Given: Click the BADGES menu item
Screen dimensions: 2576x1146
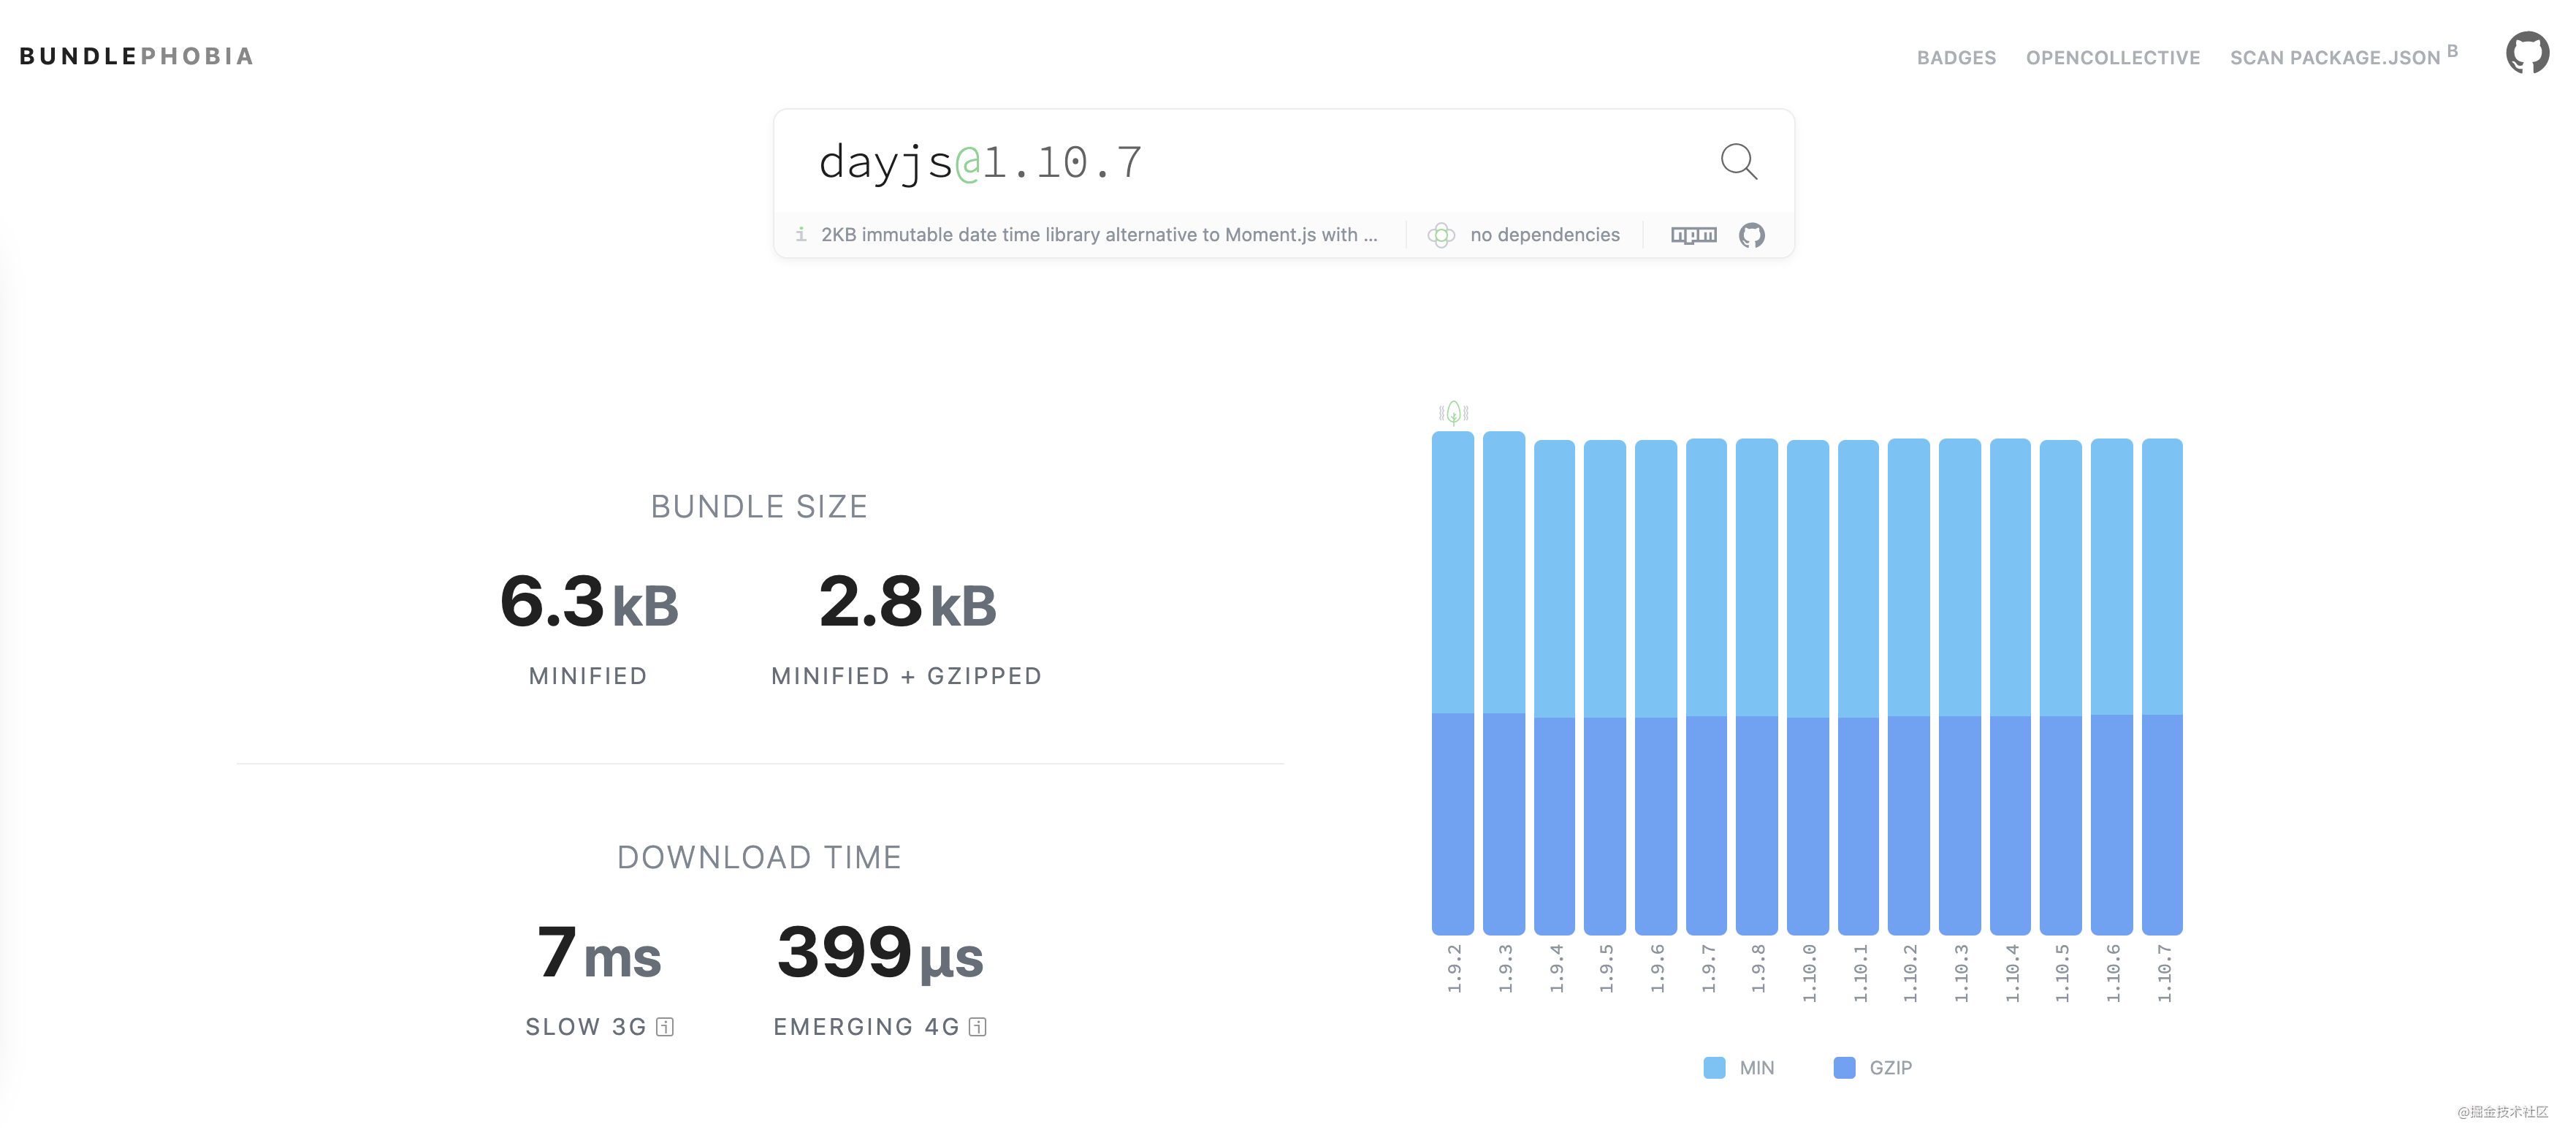Looking at the screenshot, I should click(1958, 54).
